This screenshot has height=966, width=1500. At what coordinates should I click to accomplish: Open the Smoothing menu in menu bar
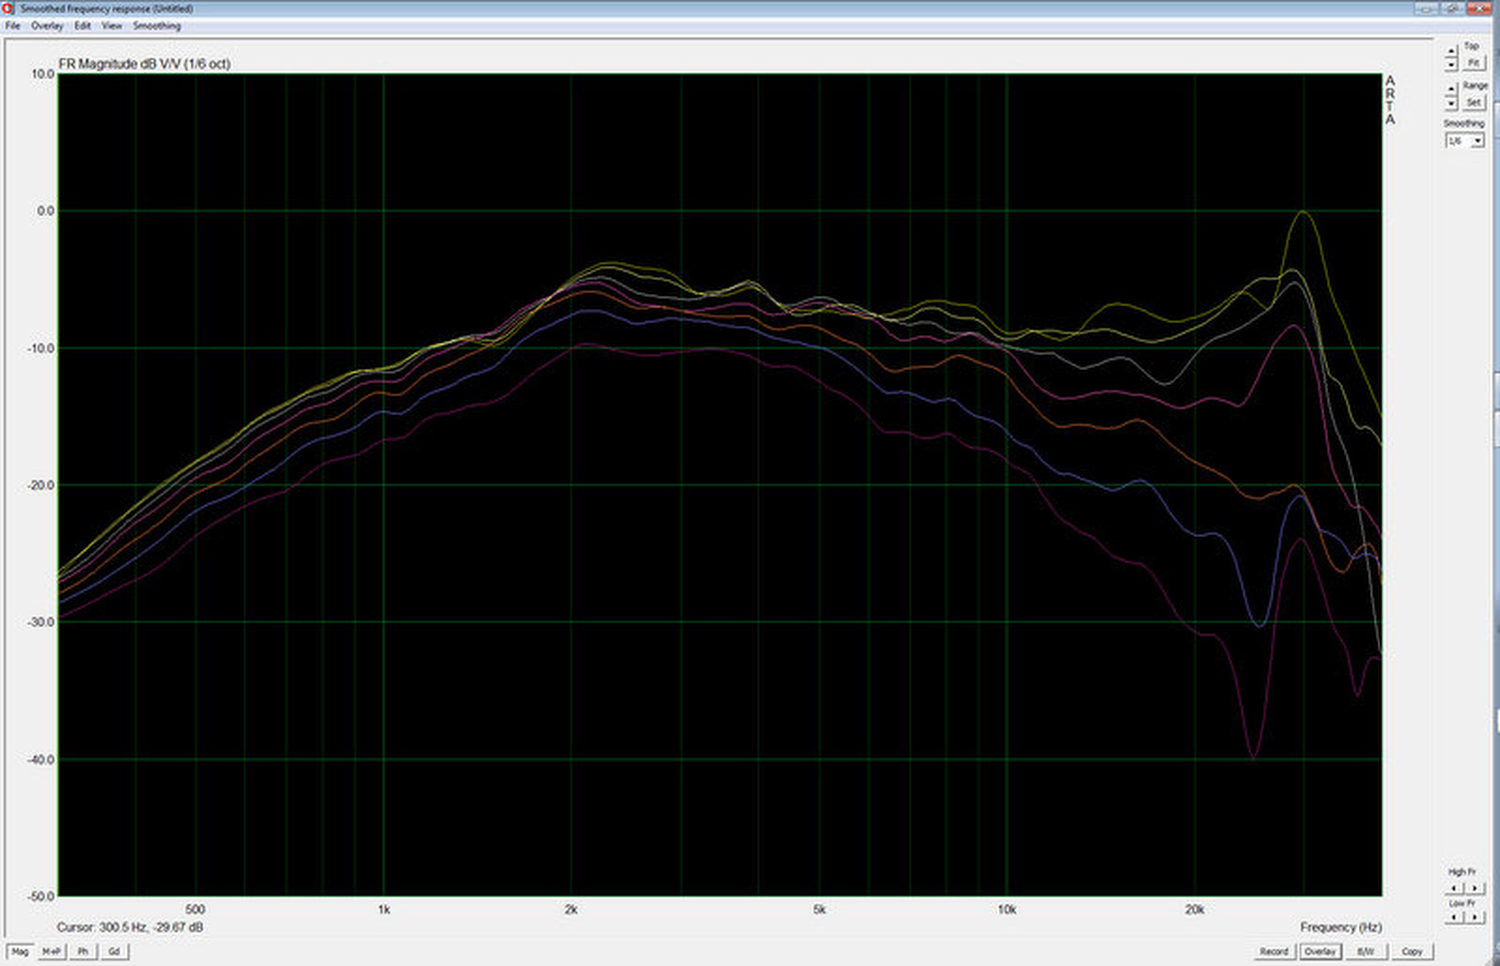click(x=157, y=26)
